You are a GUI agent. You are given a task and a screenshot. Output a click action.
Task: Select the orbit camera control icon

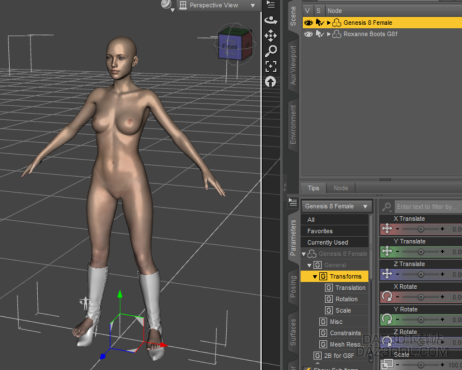271,21
